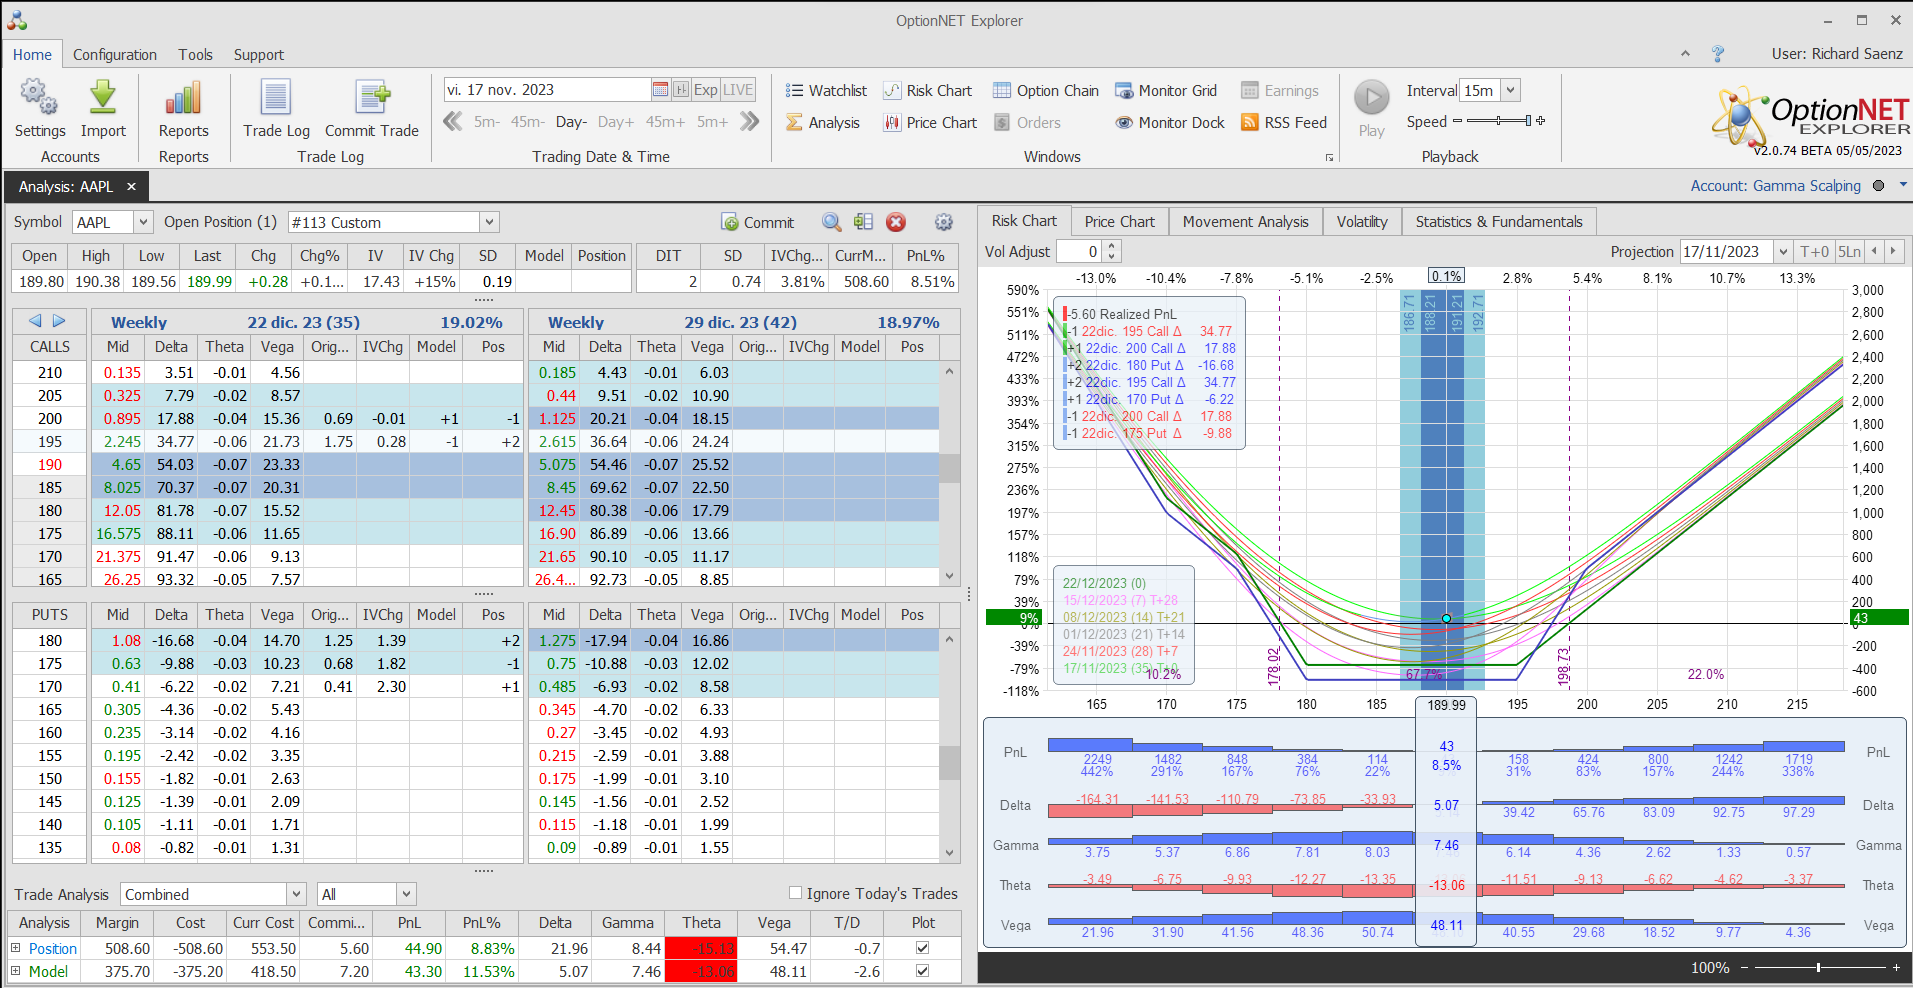Toggle the Exp button
This screenshot has height=988, width=1913.
(x=706, y=90)
